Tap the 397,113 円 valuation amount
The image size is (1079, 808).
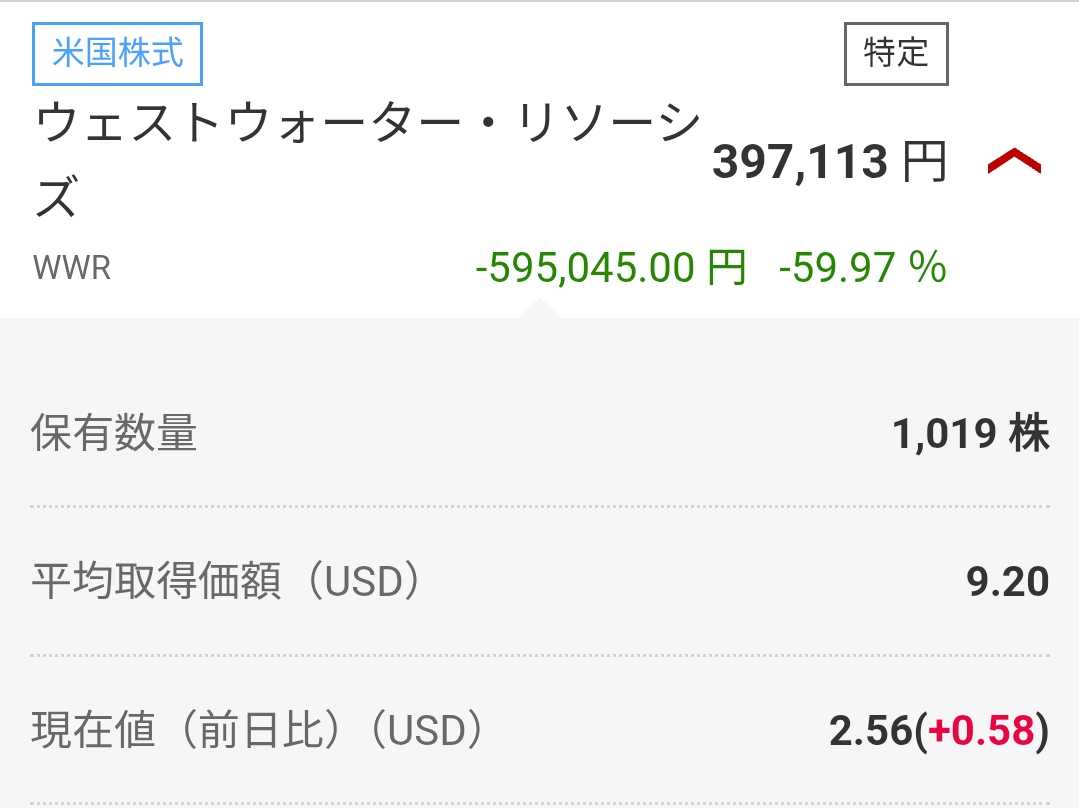tap(800, 162)
